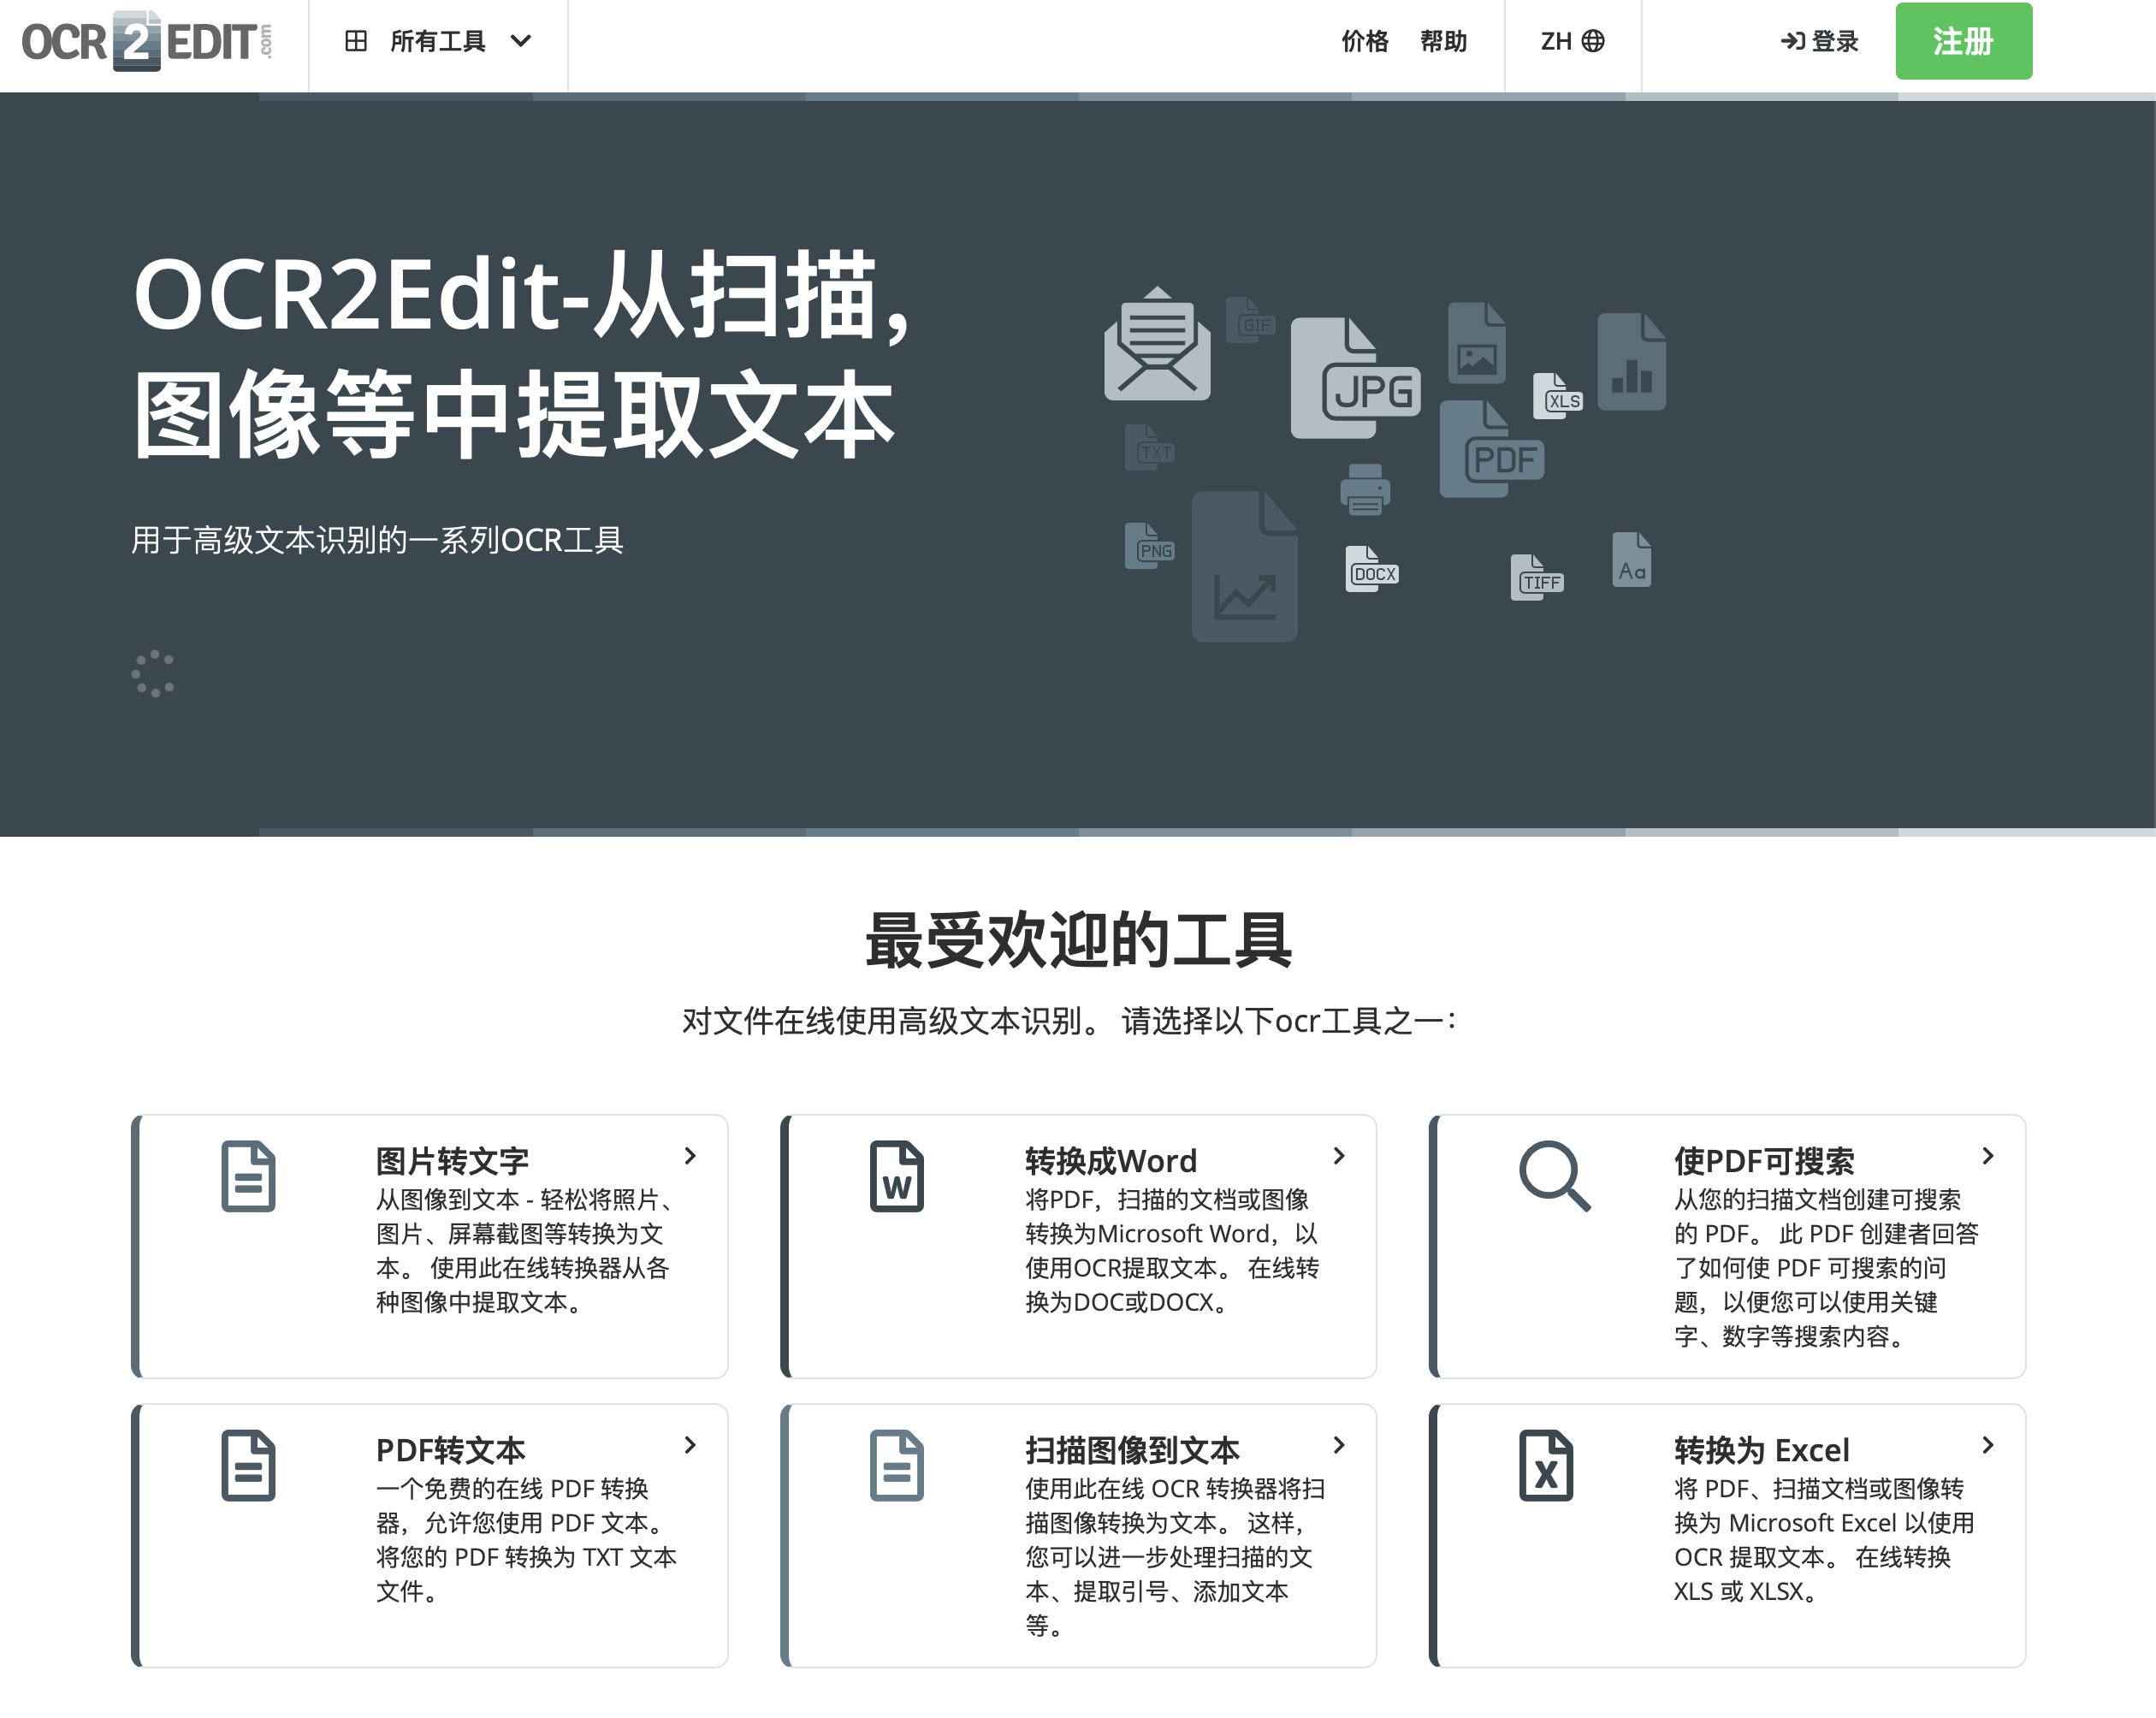The image size is (2156, 1718).
Task: Expand the 所有工具 dropdown chevron
Action: pyautogui.click(x=521, y=41)
